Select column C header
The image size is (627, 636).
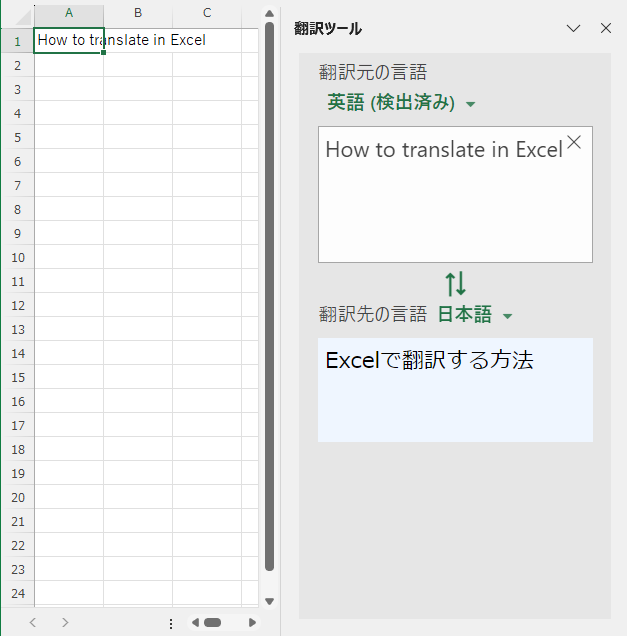[207, 14]
